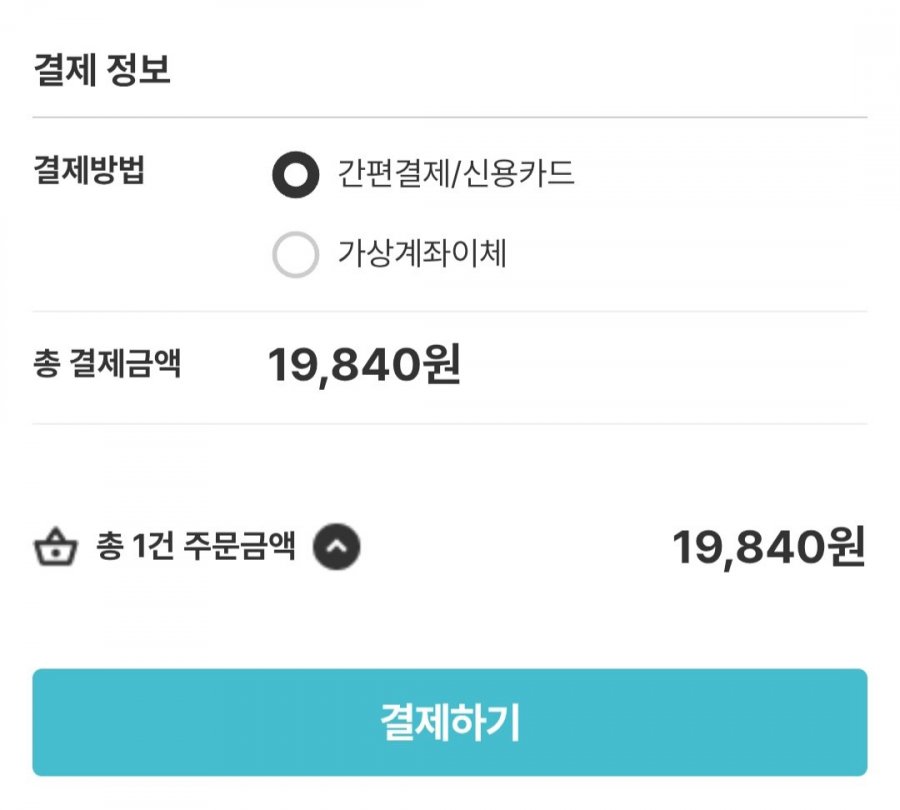Click the filled radio circle under 결제 정보

(296, 175)
